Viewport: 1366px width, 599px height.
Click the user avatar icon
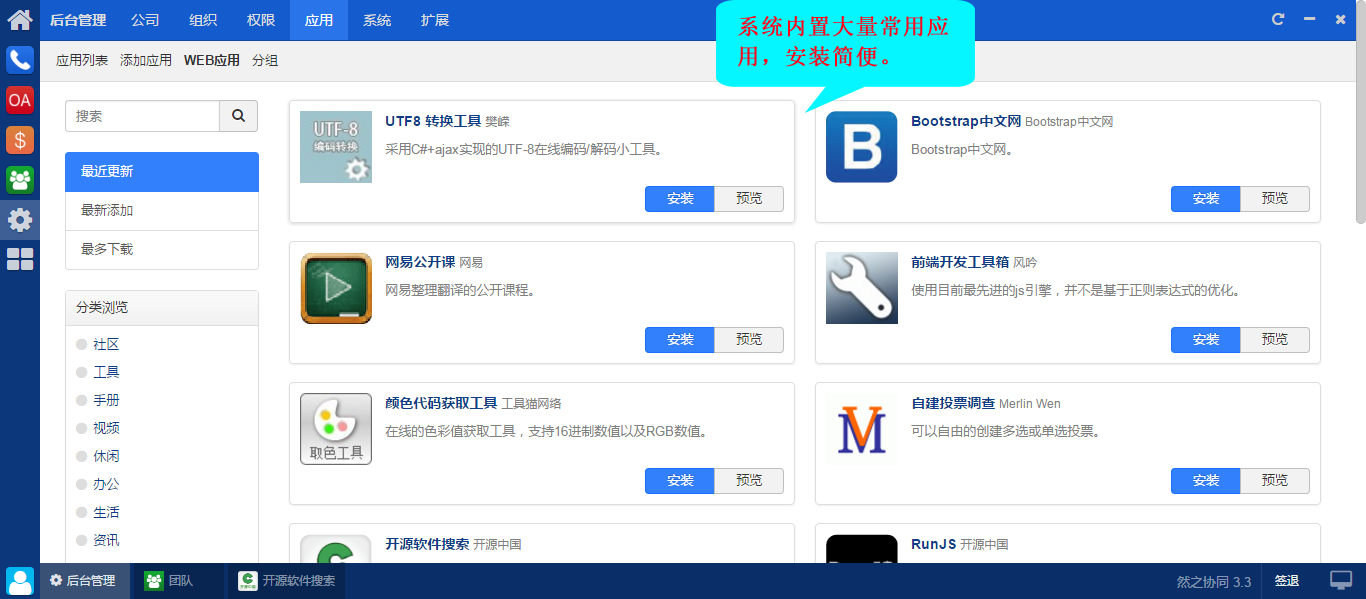(20, 581)
